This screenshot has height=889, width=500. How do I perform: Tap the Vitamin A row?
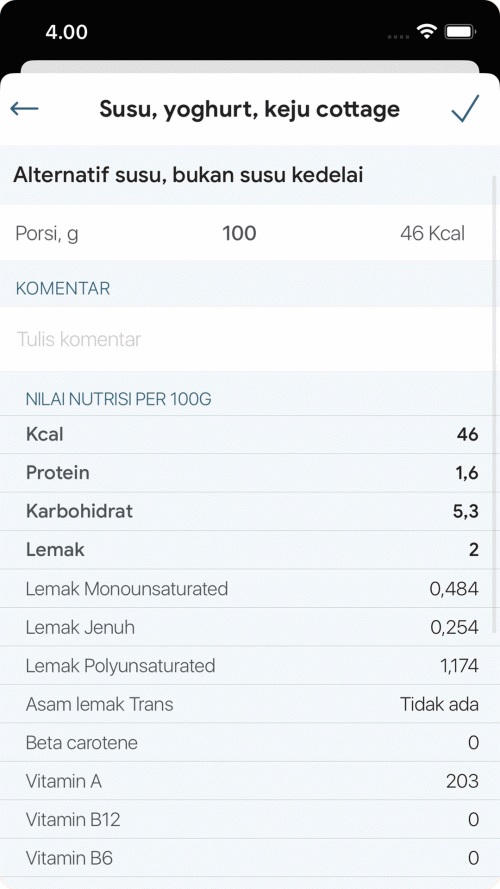[250, 781]
